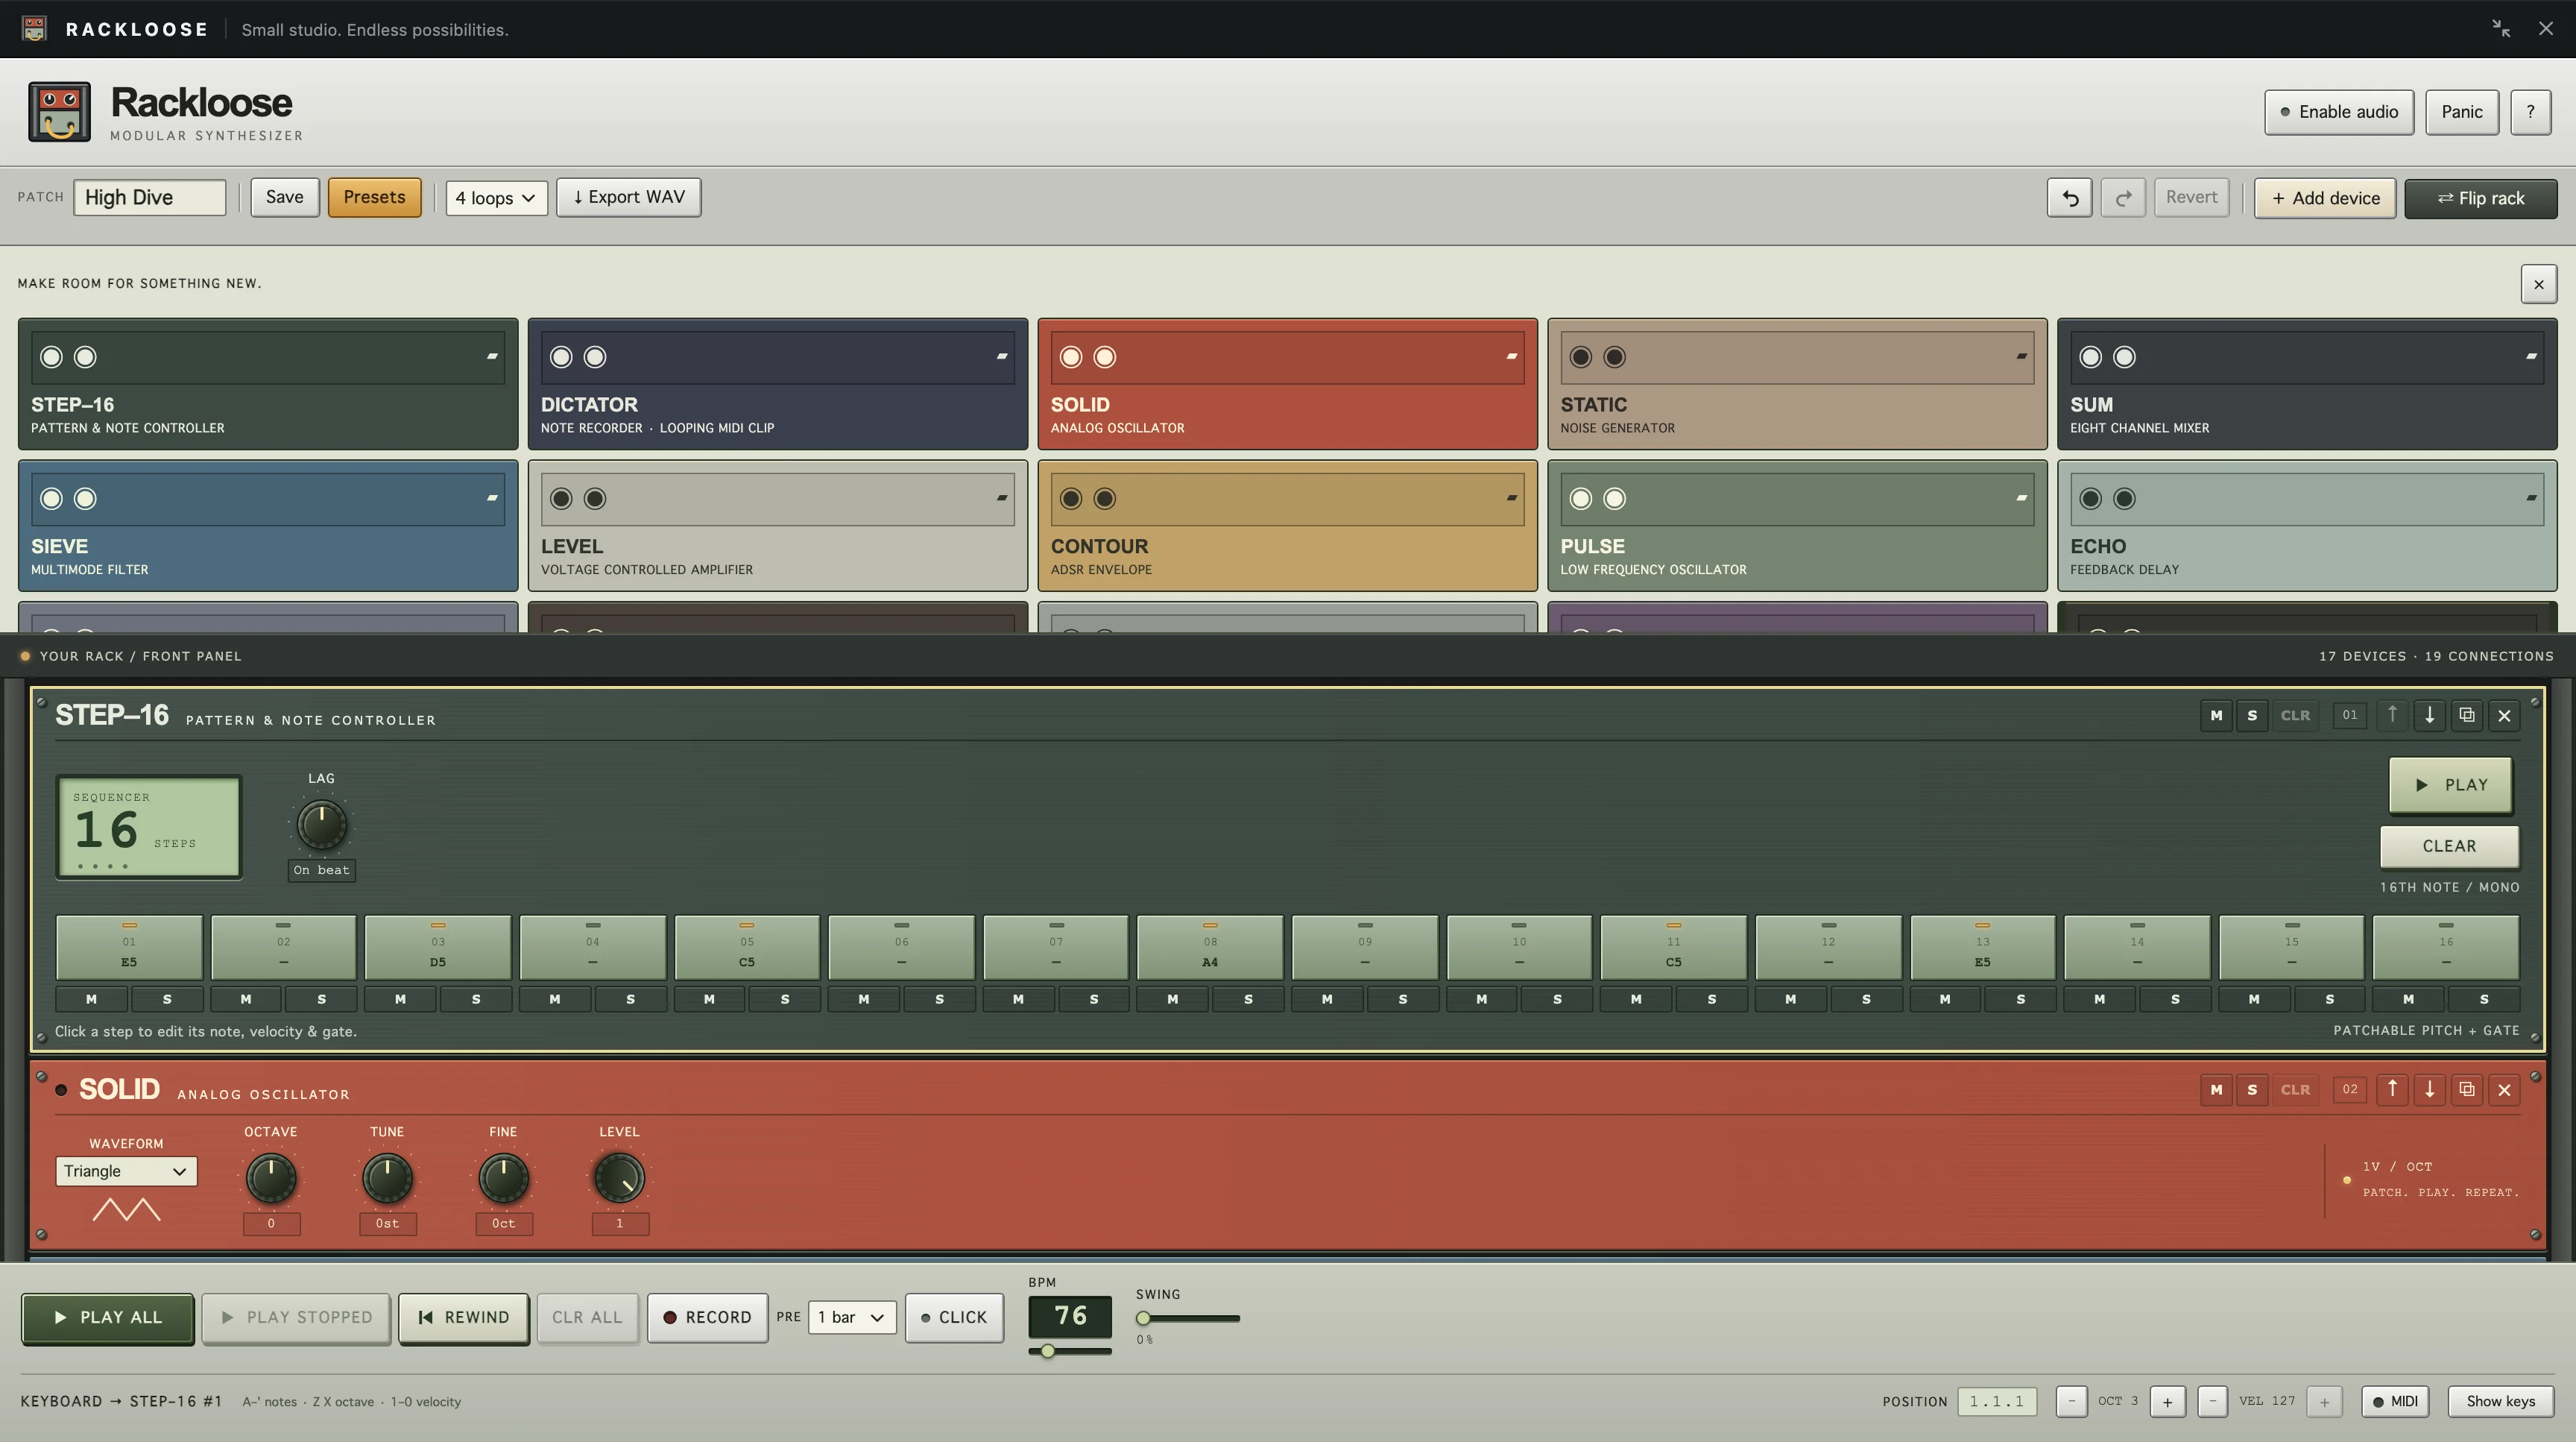Delete the SOLID oscillator device
Screen dimensions: 2576x1442
coord(2504,1090)
